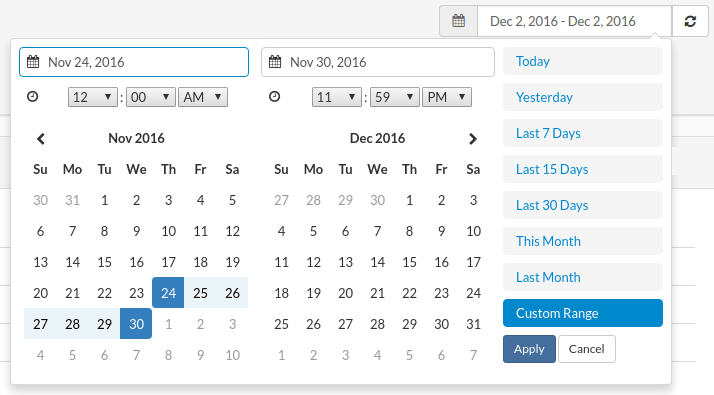
Task: Click the clock icon beside the end time
Action: (x=274, y=97)
